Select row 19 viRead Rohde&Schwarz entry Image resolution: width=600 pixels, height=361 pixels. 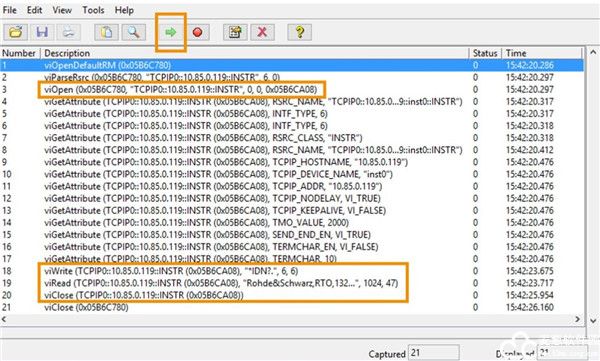[292, 283]
